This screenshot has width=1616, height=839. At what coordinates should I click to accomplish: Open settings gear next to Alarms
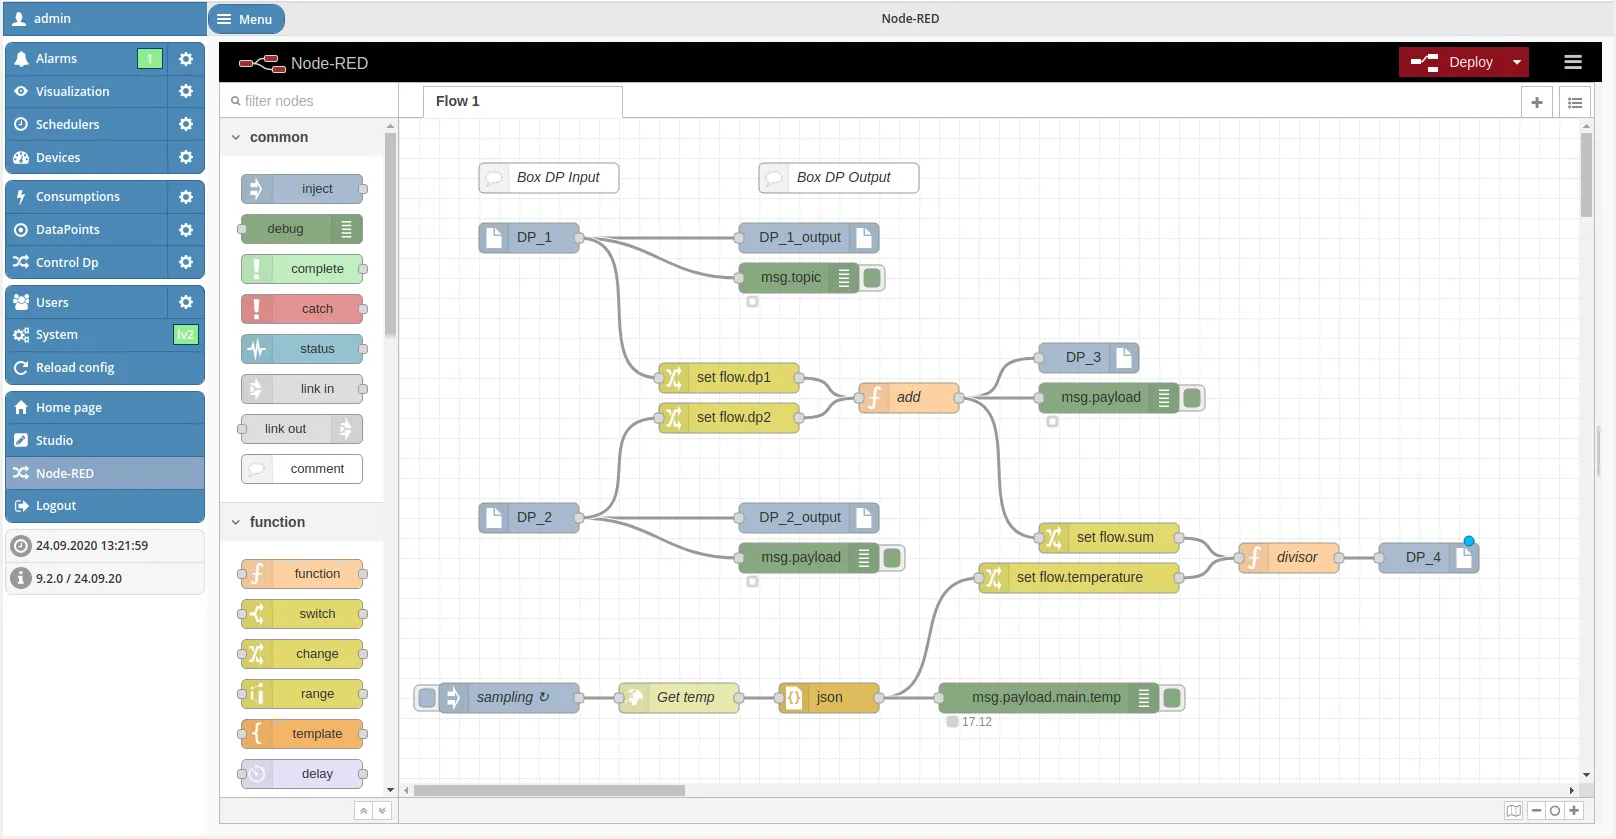tap(186, 59)
